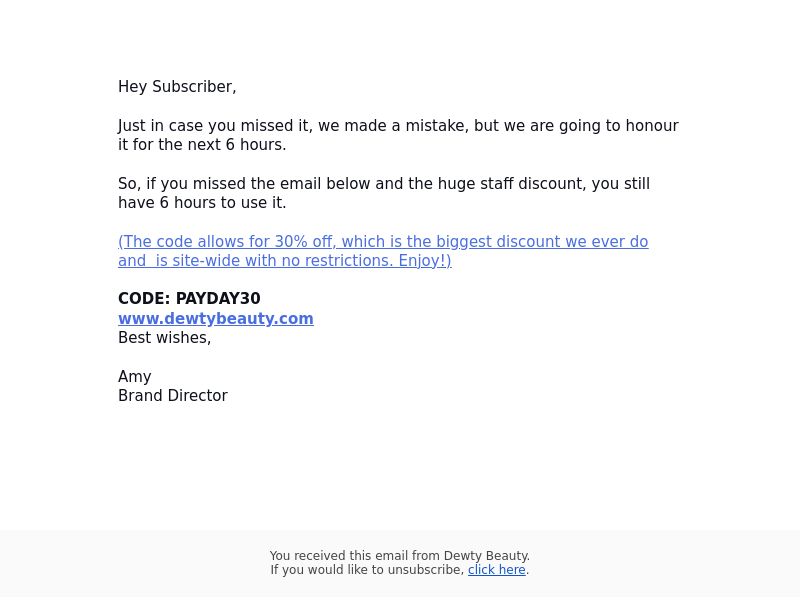Open the www.dewtybeauty.com link
The image size is (800, 600).
(216, 318)
